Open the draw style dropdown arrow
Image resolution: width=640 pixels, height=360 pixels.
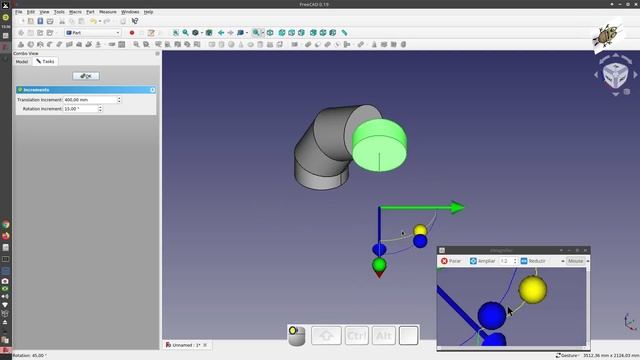(202, 33)
